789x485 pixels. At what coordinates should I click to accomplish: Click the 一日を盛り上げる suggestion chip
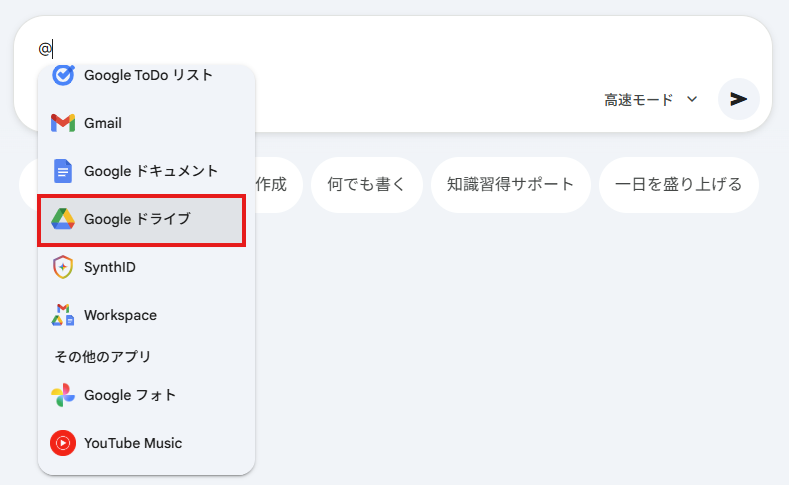(x=679, y=184)
